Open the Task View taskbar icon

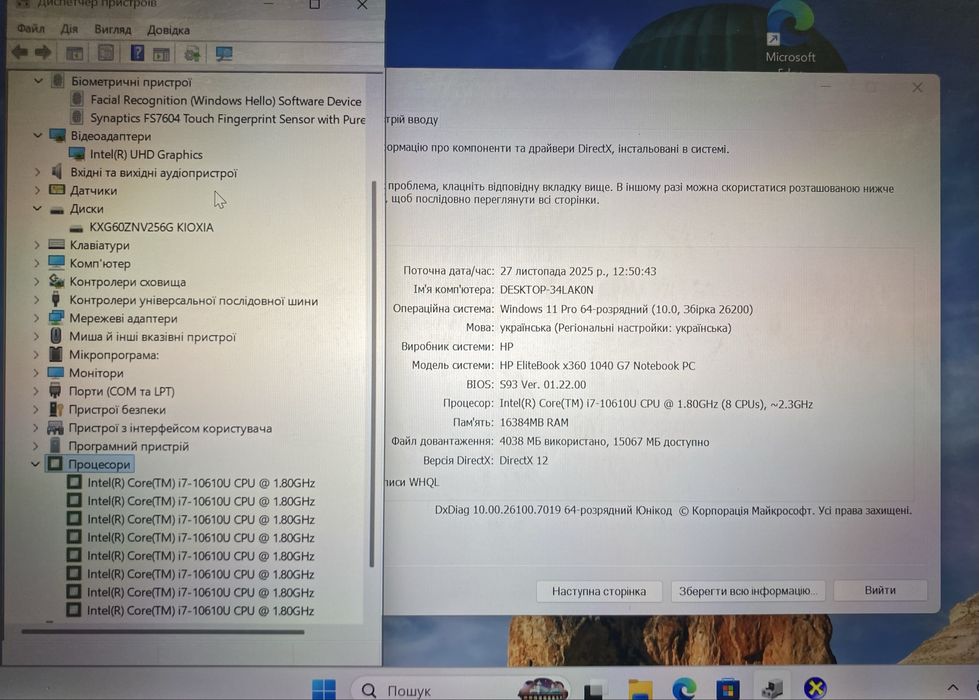click(x=595, y=689)
